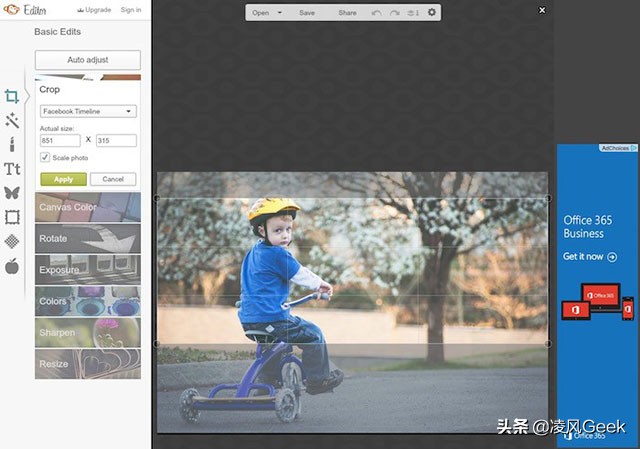Open the settings gear in toolbar
This screenshot has height=449, width=640.
click(431, 13)
